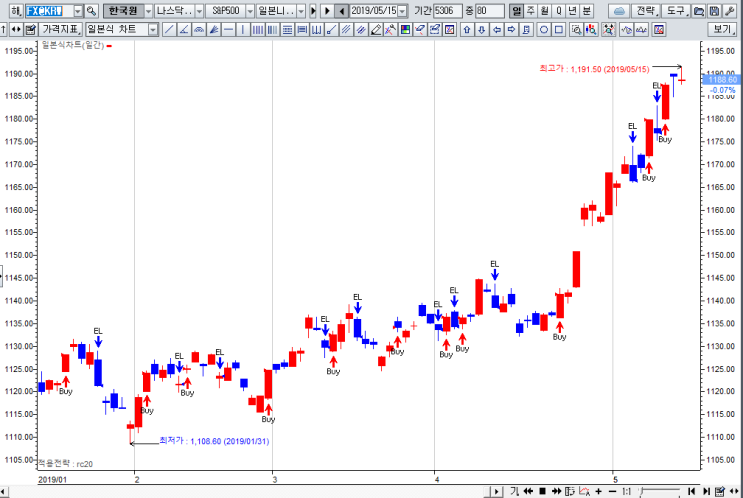Open the 도구 tools menu
The height and width of the screenshot is (498, 743).
676,11
